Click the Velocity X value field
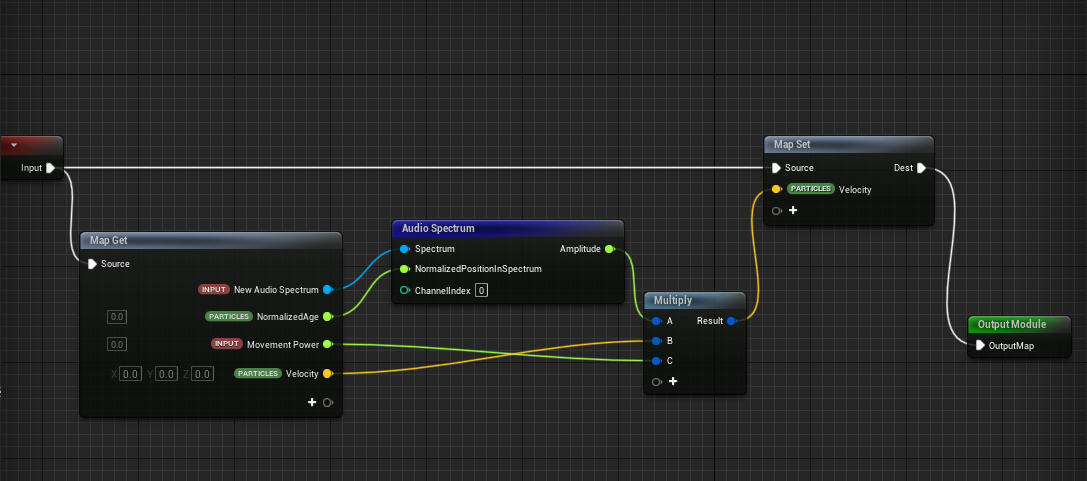 coord(130,374)
